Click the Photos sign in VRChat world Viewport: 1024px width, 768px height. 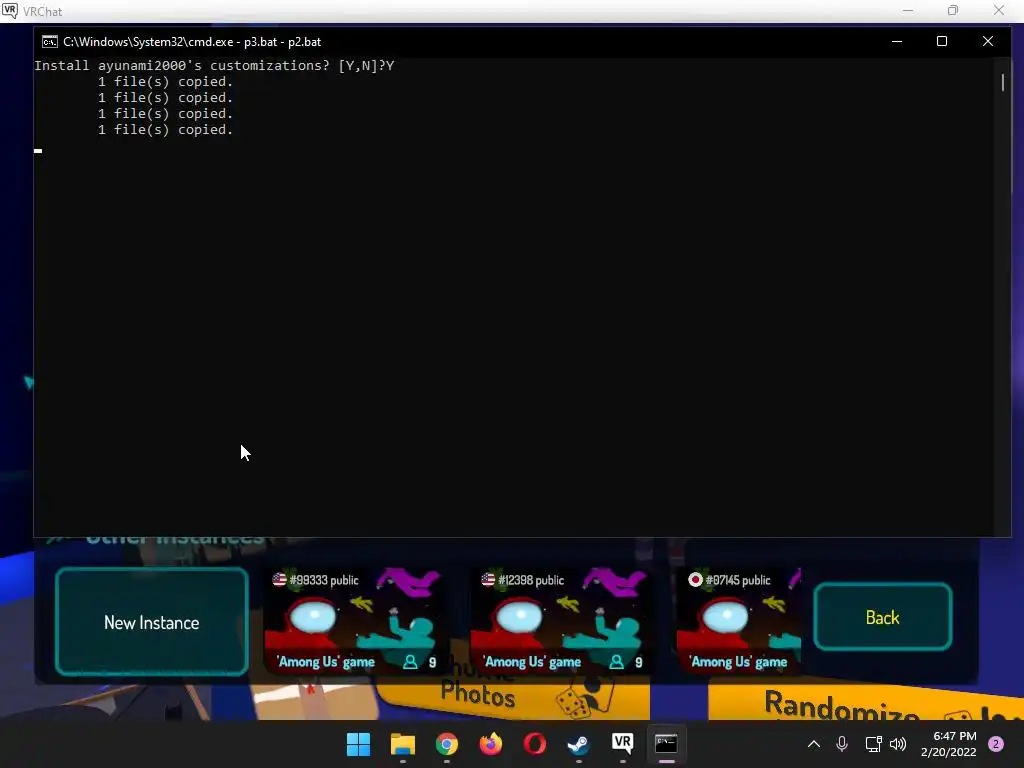click(477, 693)
